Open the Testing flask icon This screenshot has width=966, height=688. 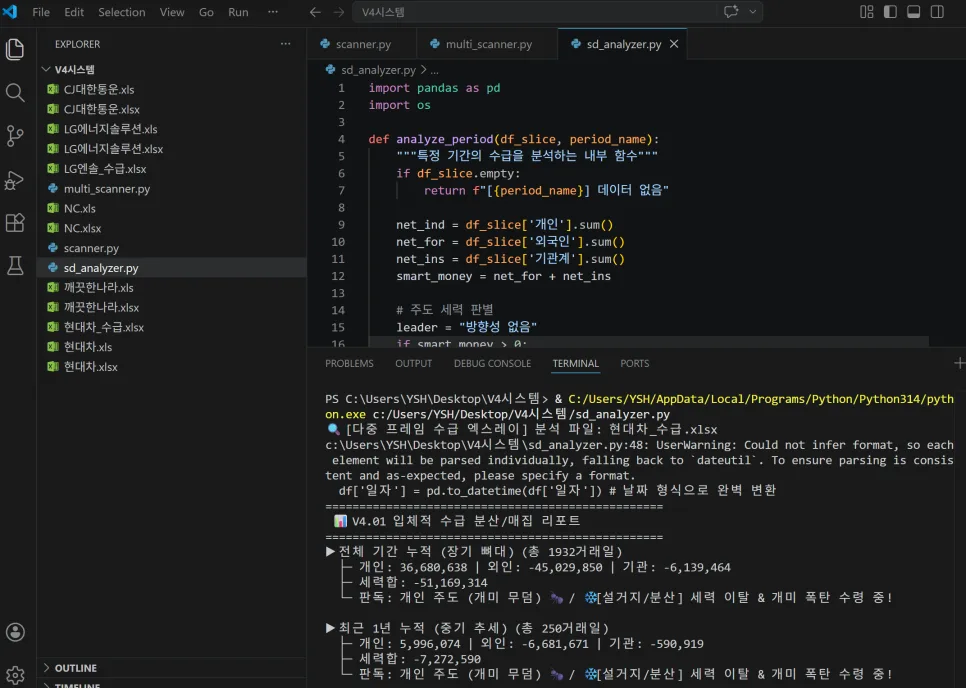click(x=15, y=265)
